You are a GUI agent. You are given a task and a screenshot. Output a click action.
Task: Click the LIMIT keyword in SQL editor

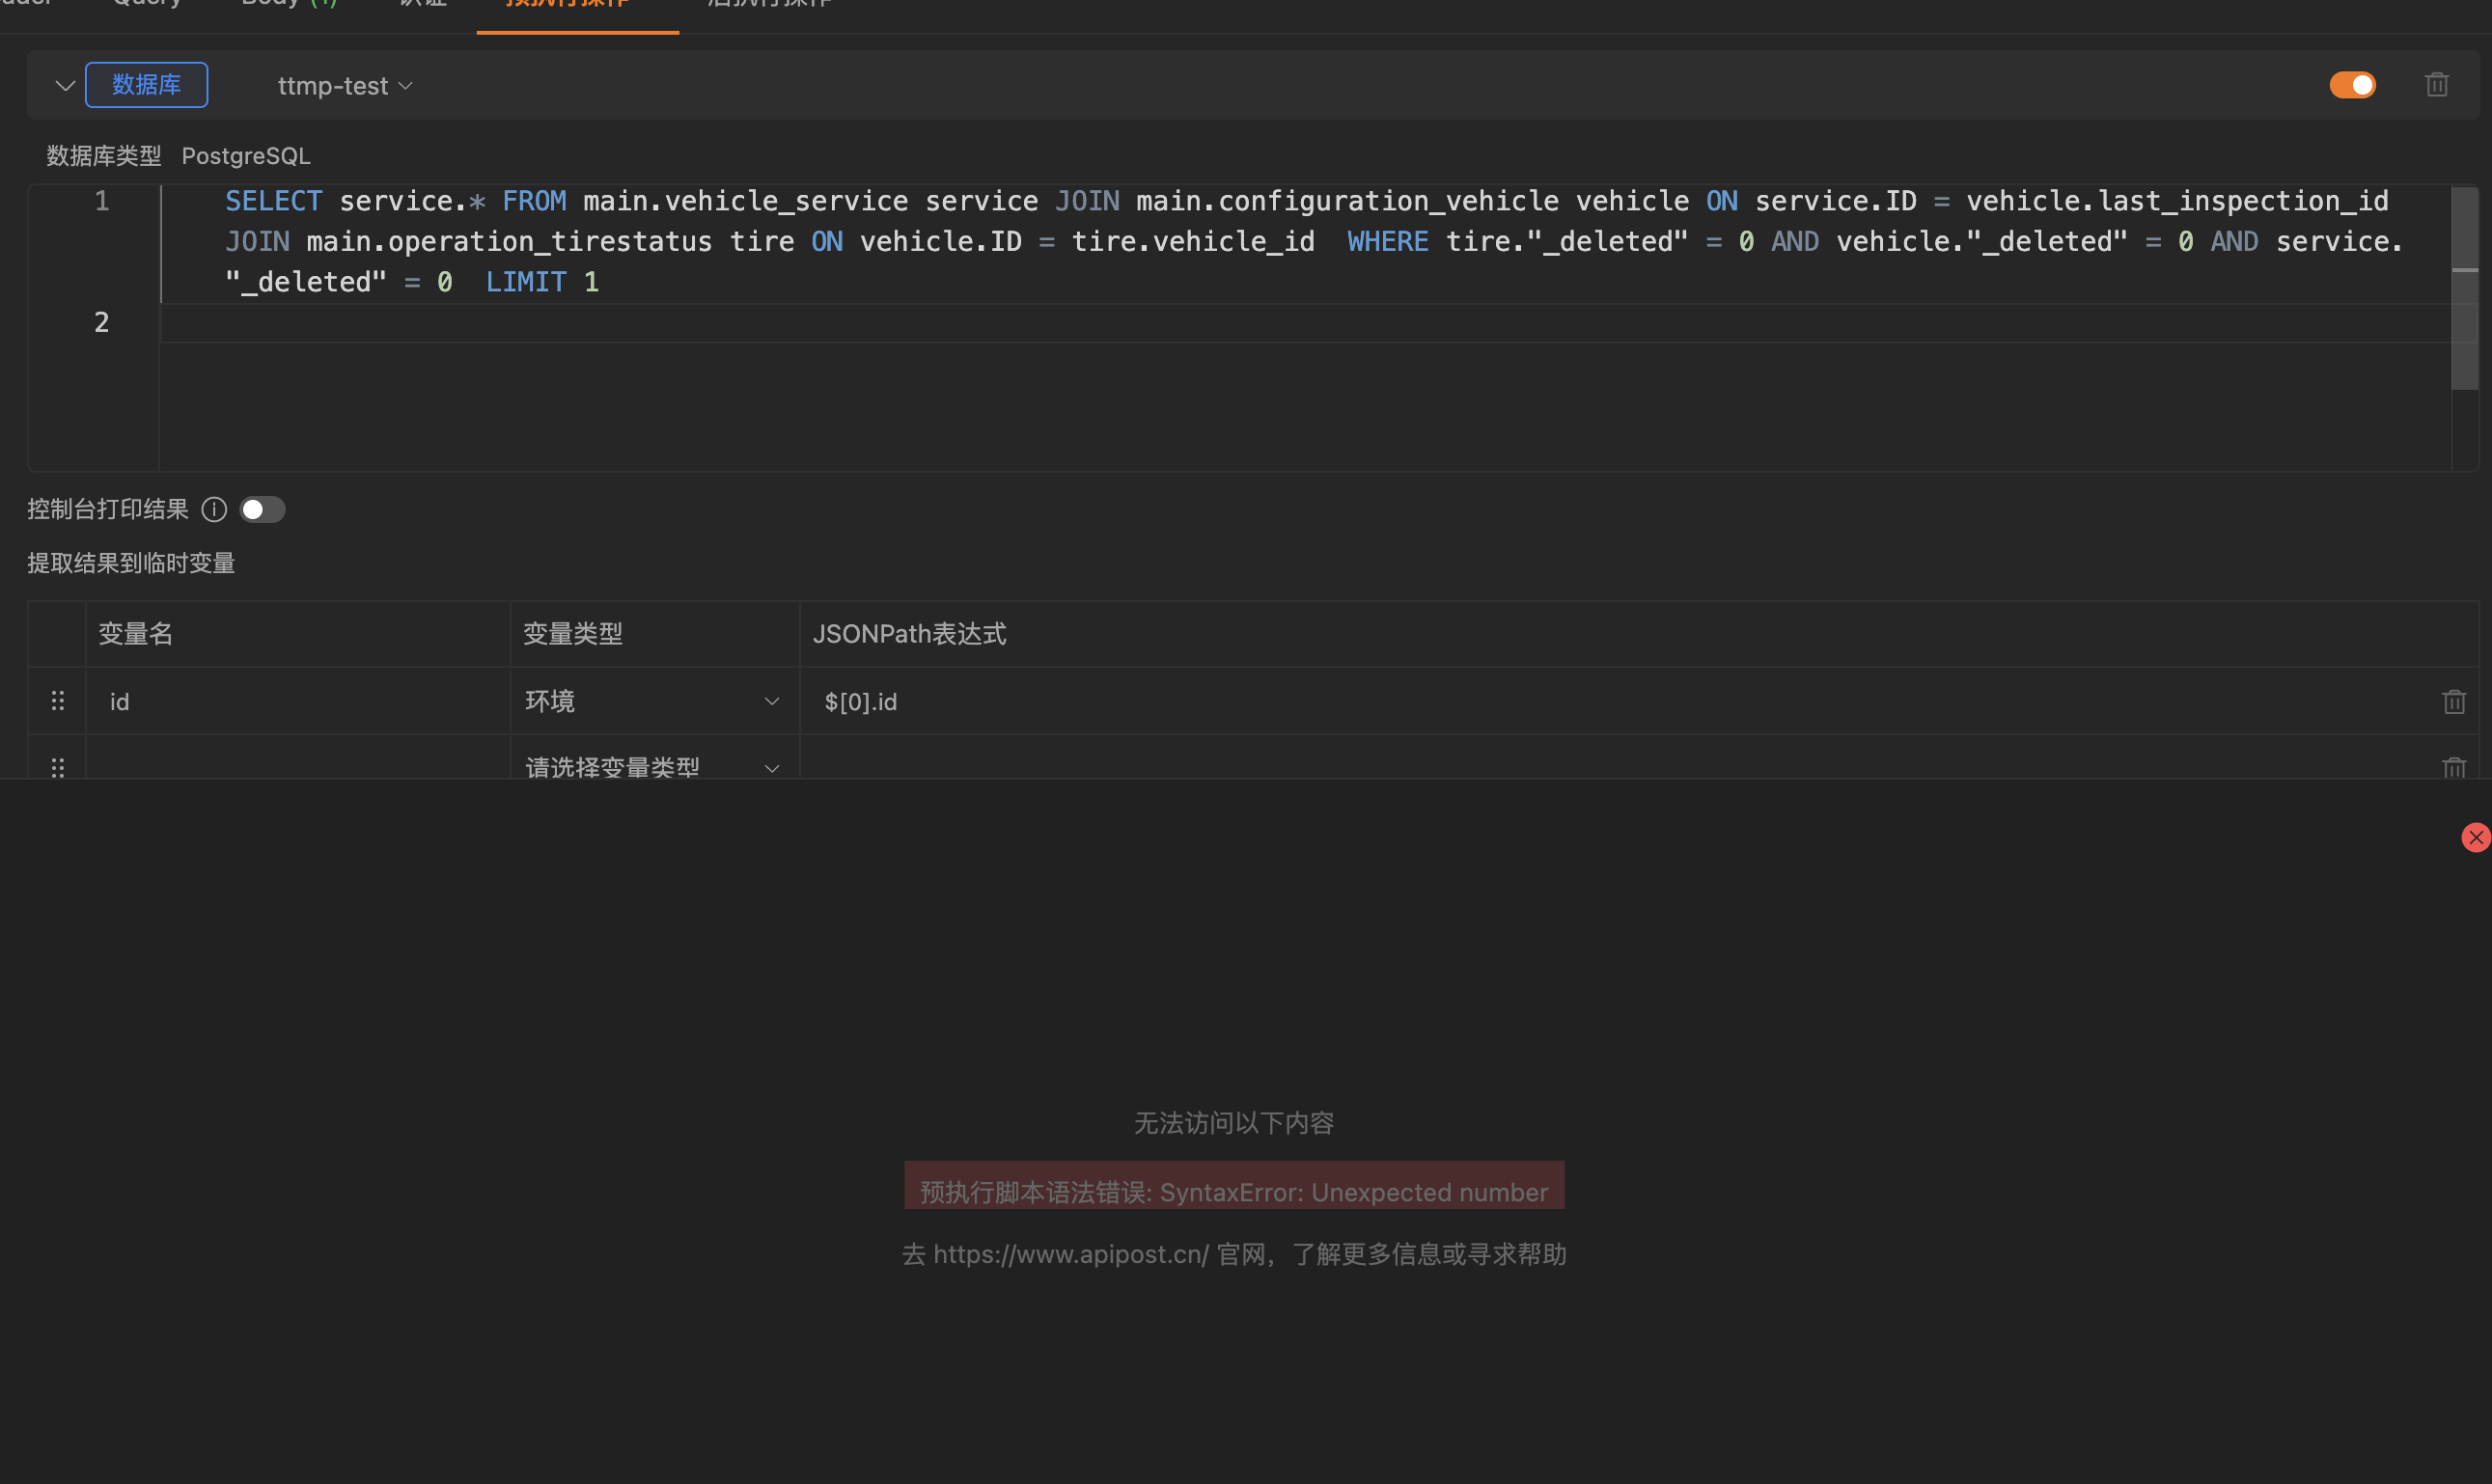(x=526, y=282)
